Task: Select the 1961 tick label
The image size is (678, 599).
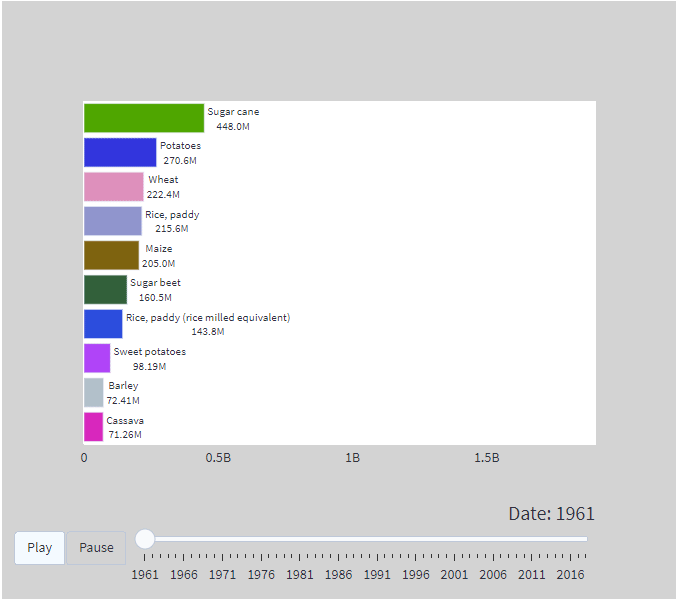Action: [x=145, y=574]
